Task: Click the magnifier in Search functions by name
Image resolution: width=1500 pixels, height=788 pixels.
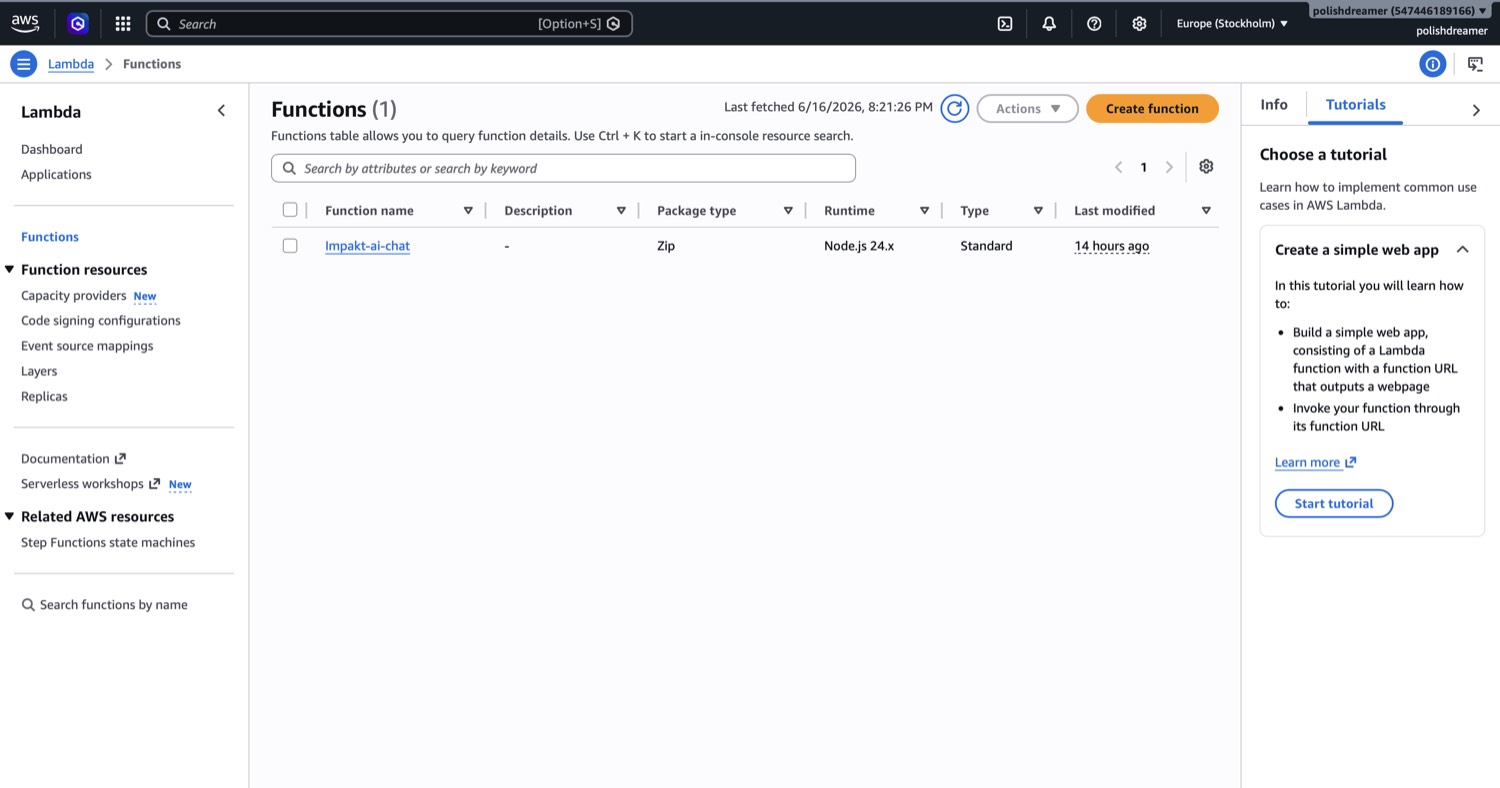Action: tap(28, 605)
